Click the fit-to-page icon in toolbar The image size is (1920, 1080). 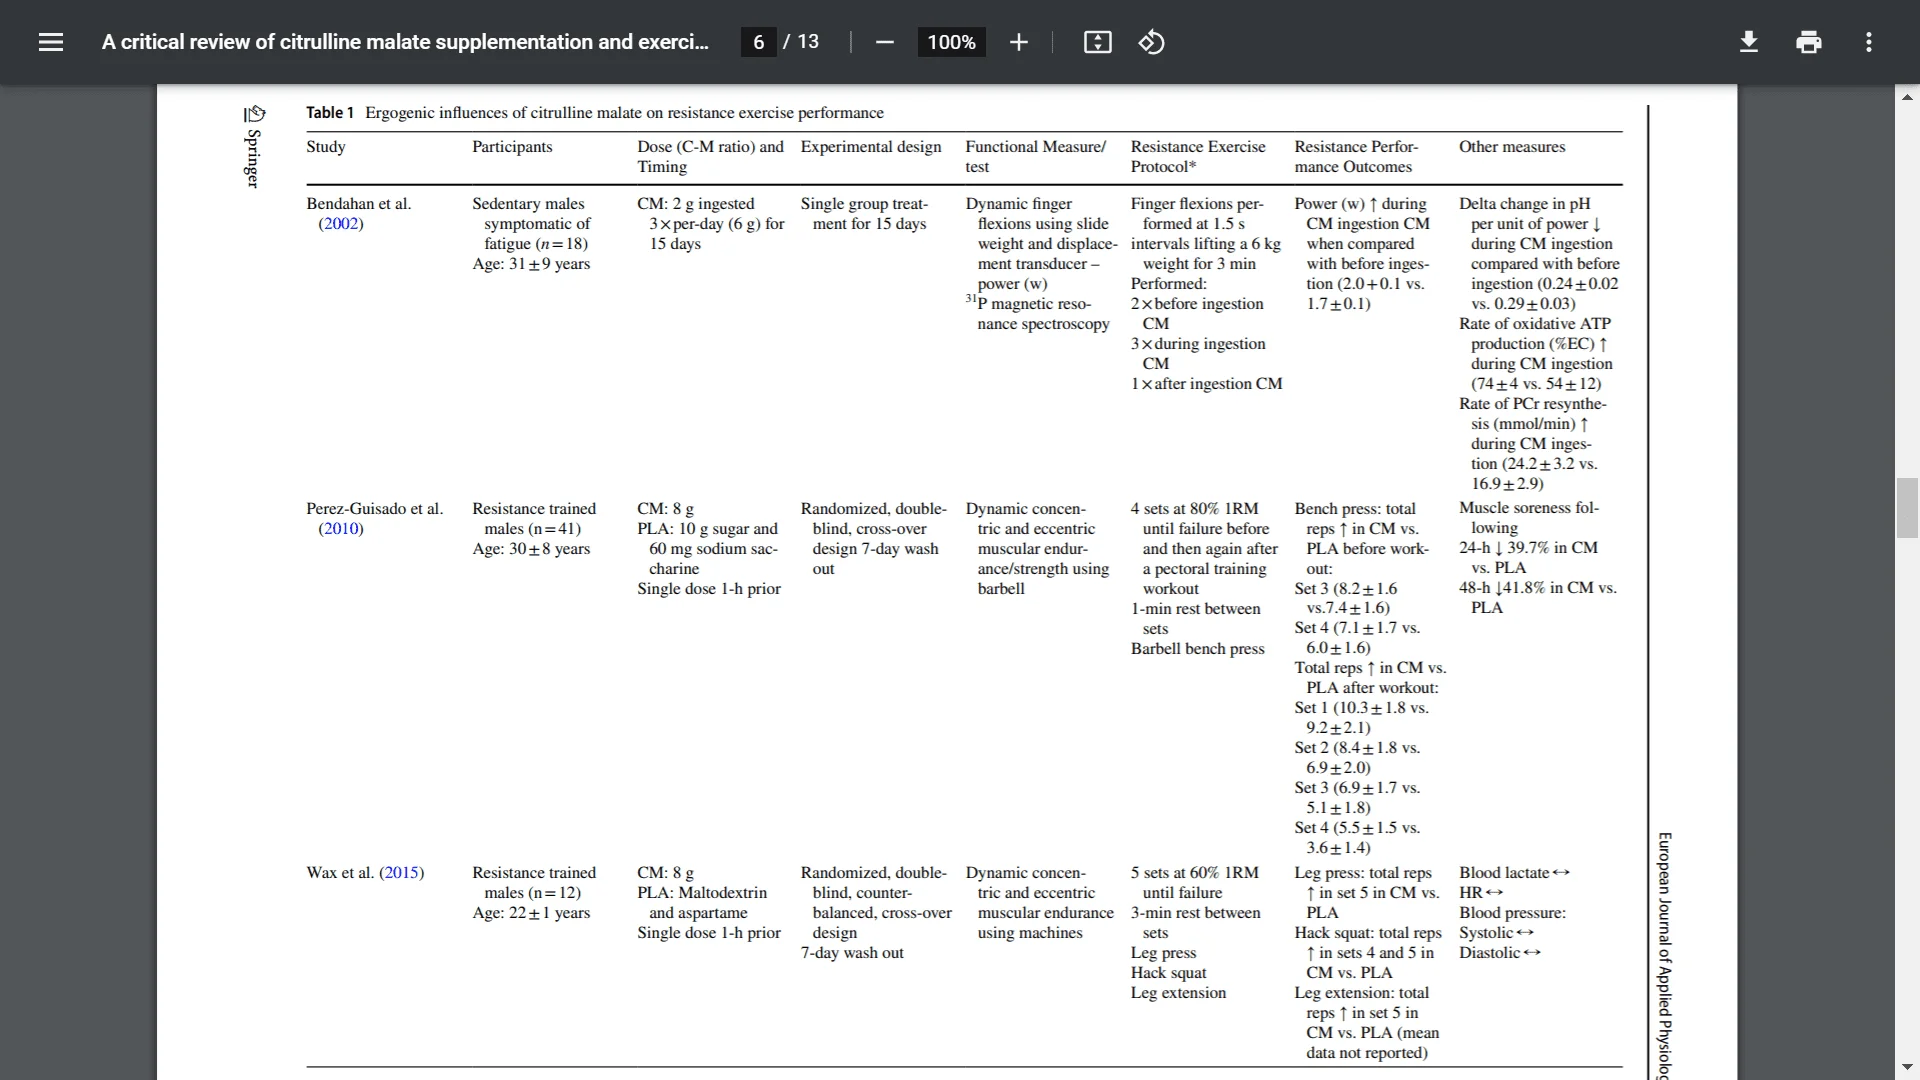1098,42
